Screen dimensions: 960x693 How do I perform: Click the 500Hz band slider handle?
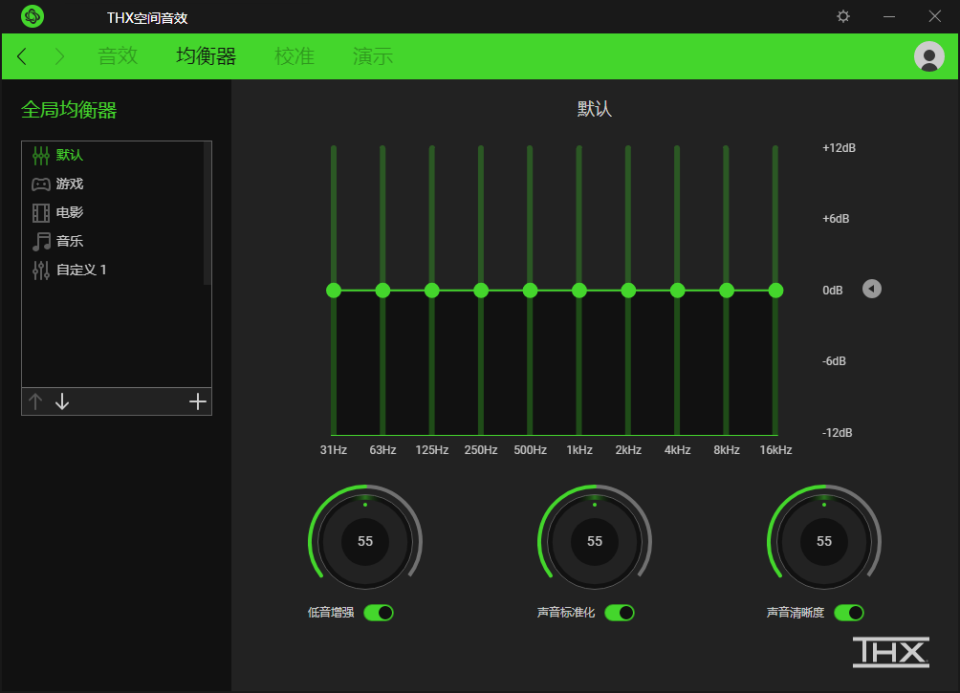click(530, 291)
